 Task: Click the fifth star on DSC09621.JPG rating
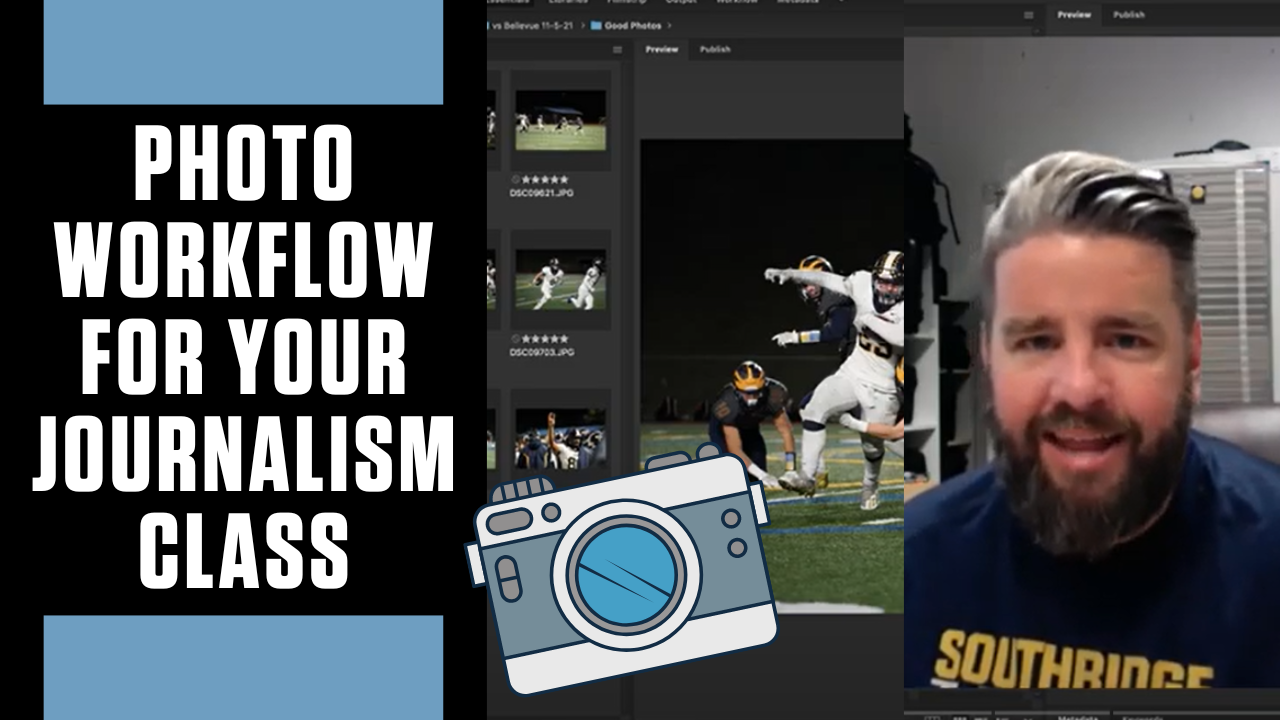tap(565, 179)
